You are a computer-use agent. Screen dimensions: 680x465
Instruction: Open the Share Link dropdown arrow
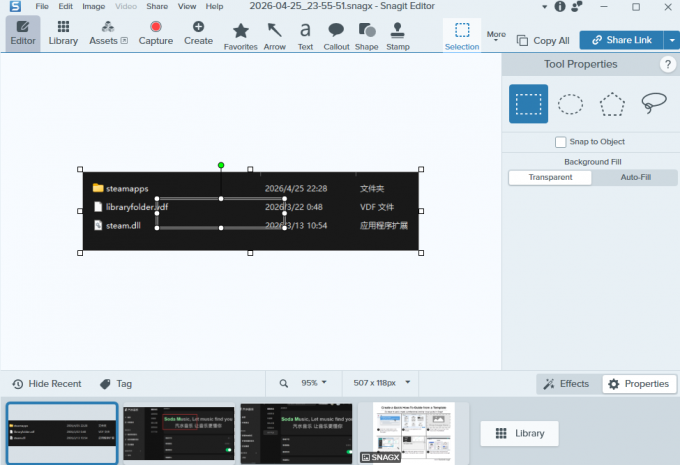[672, 40]
